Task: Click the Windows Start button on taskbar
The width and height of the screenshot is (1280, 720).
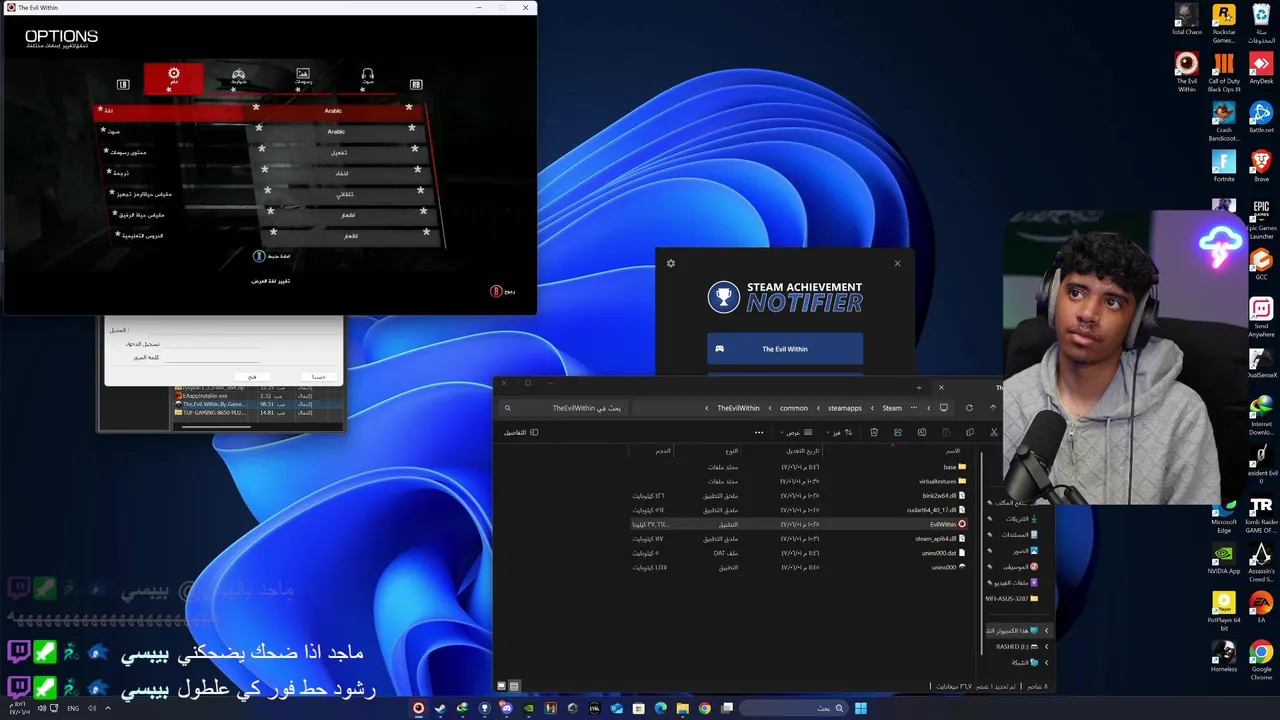Action: click(x=861, y=708)
